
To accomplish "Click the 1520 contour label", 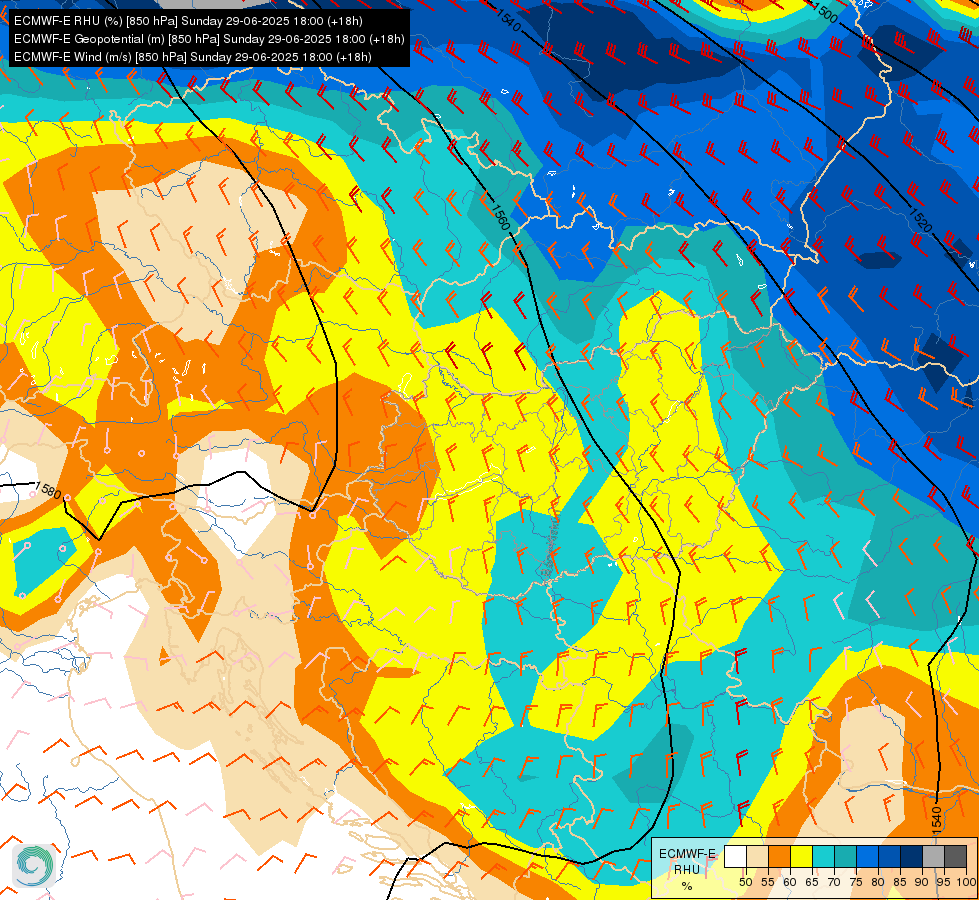I will click(920, 220).
